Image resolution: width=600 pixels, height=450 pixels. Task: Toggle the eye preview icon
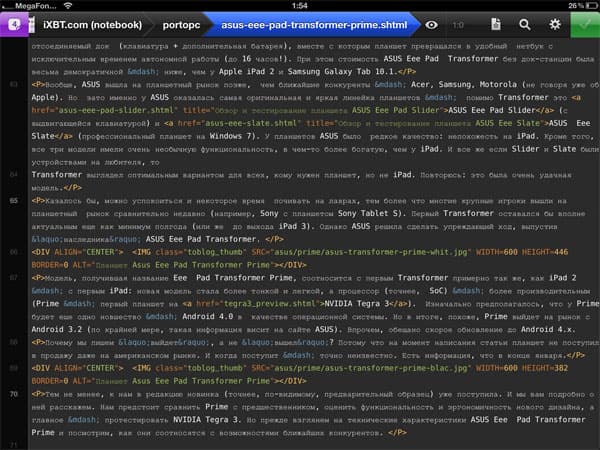431,25
